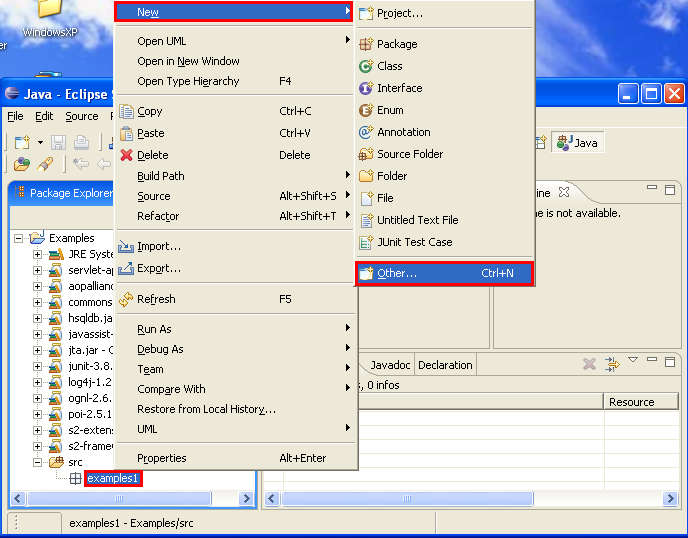This screenshot has height=538, width=688.
Task: Click the Resource column header
Action: tap(631, 402)
